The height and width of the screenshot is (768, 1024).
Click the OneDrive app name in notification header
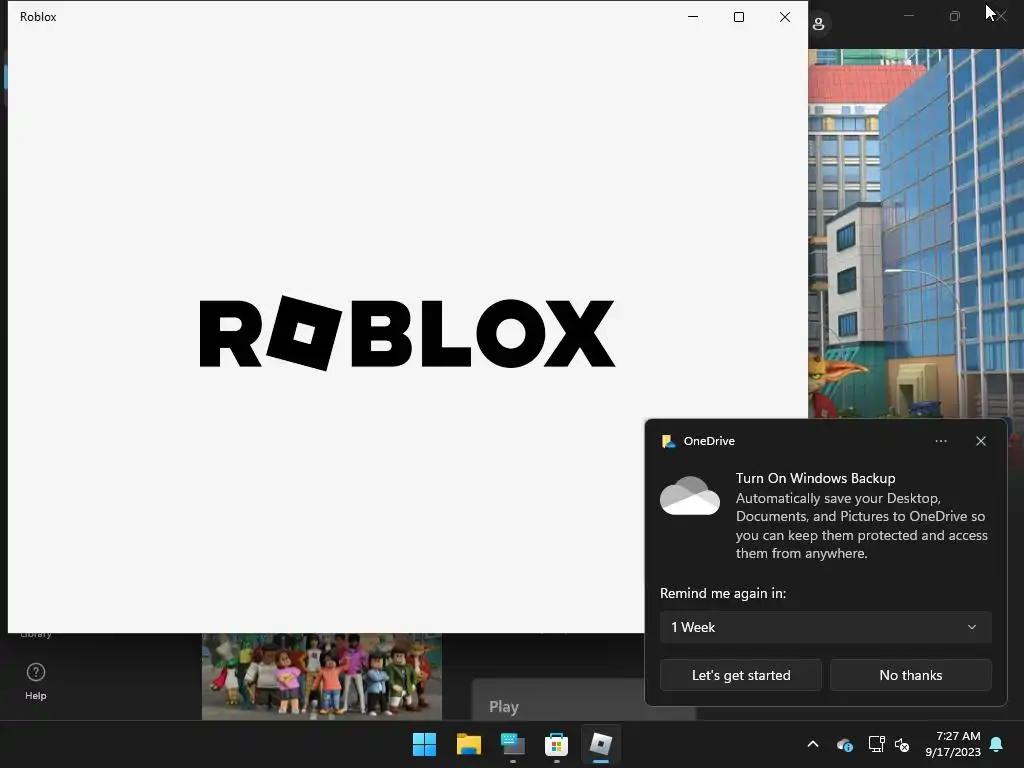[709, 441]
